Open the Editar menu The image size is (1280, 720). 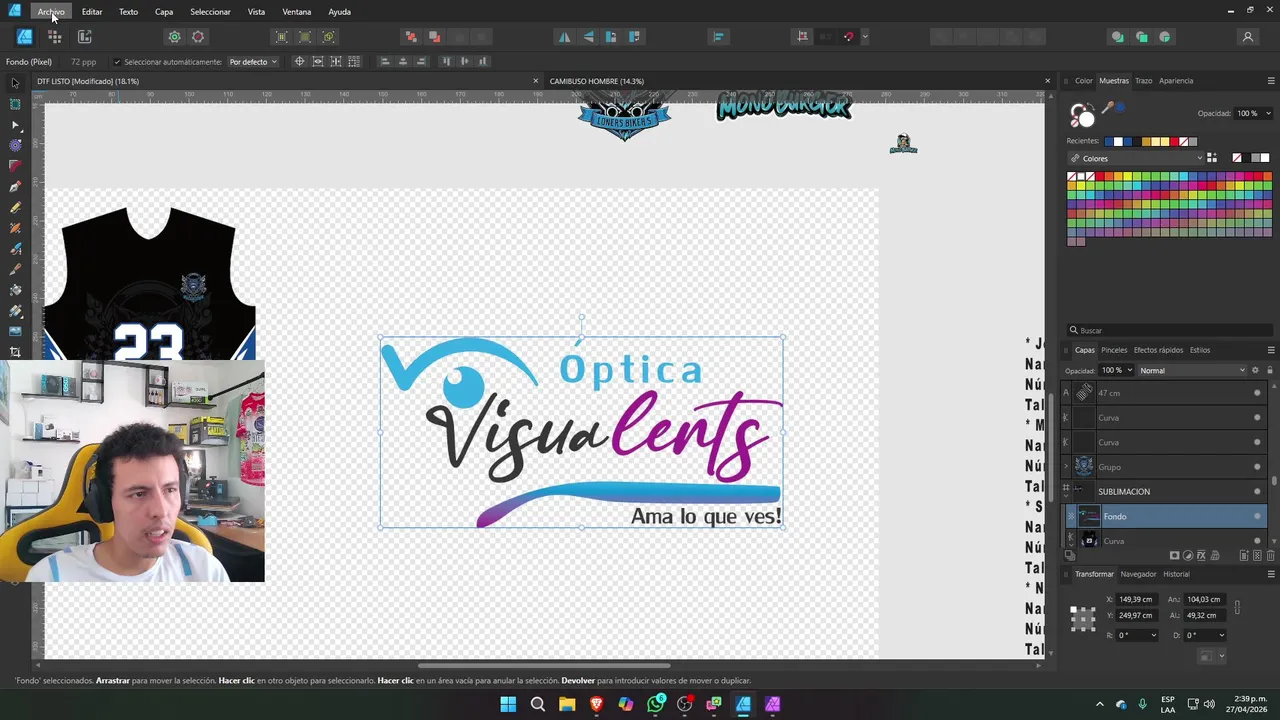pyautogui.click(x=92, y=12)
